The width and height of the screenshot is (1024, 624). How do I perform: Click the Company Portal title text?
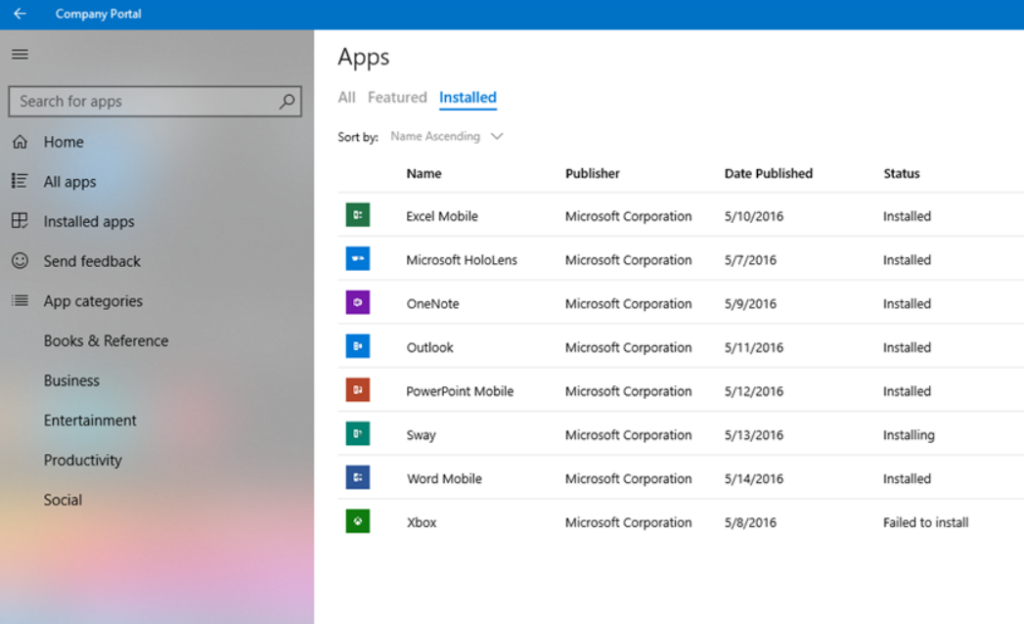click(98, 14)
